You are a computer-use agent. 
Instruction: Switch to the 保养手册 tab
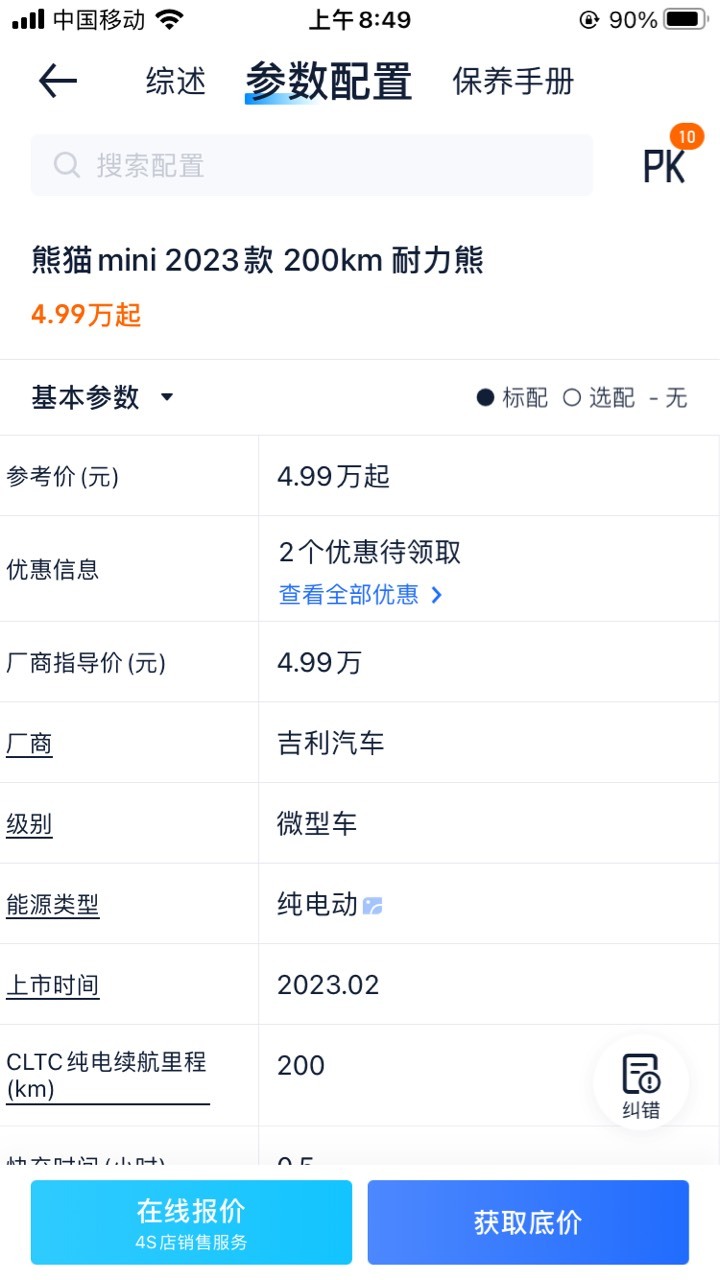[x=514, y=81]
